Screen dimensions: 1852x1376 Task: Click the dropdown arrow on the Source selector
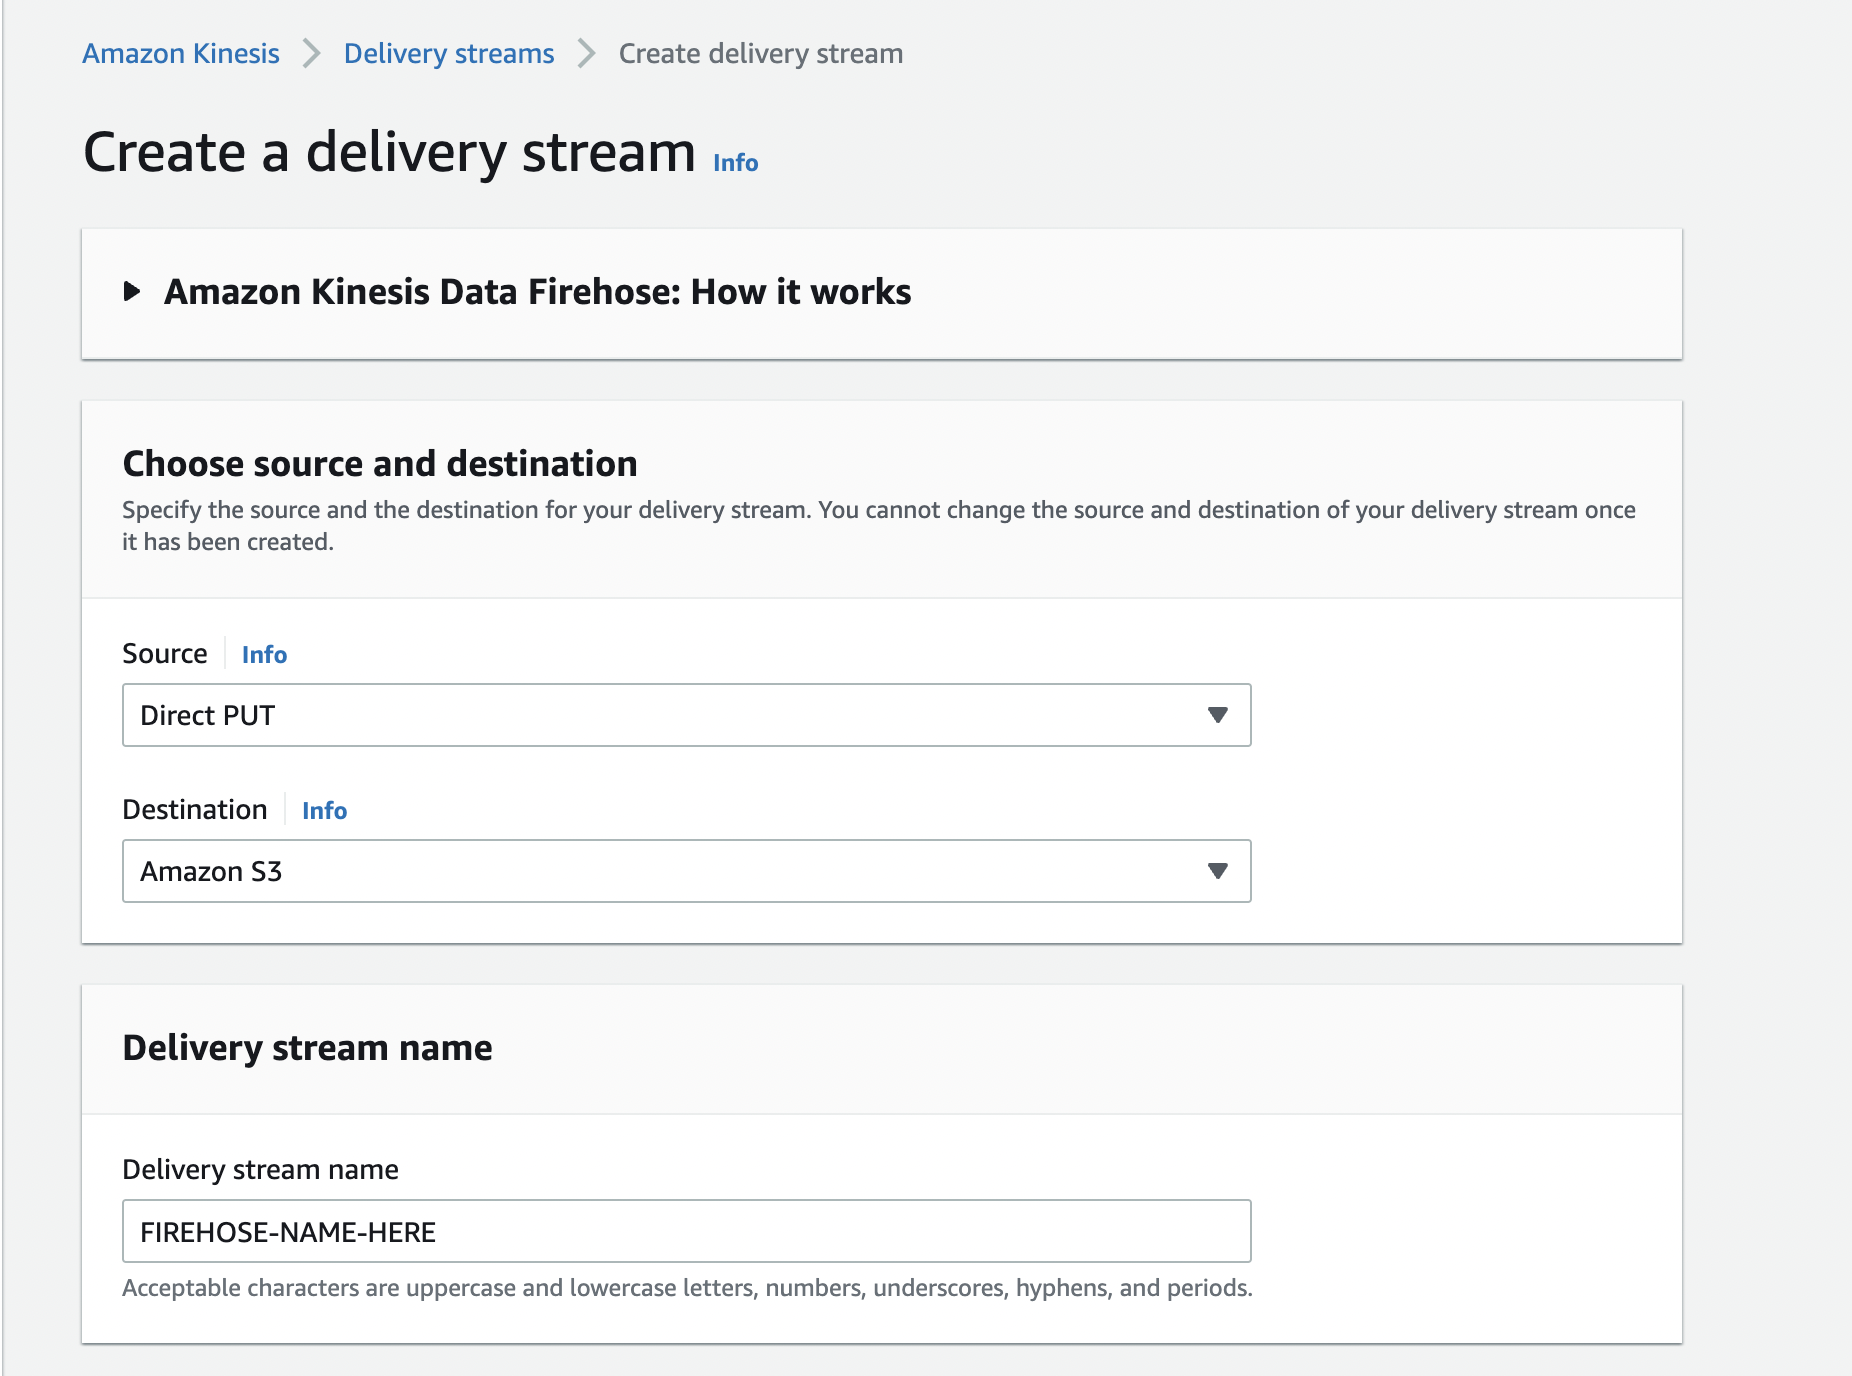[1216, 714]
